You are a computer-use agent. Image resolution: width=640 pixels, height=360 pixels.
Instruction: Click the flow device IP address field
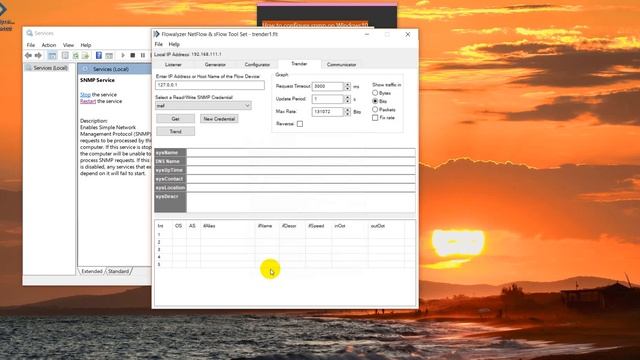[210, 85]
